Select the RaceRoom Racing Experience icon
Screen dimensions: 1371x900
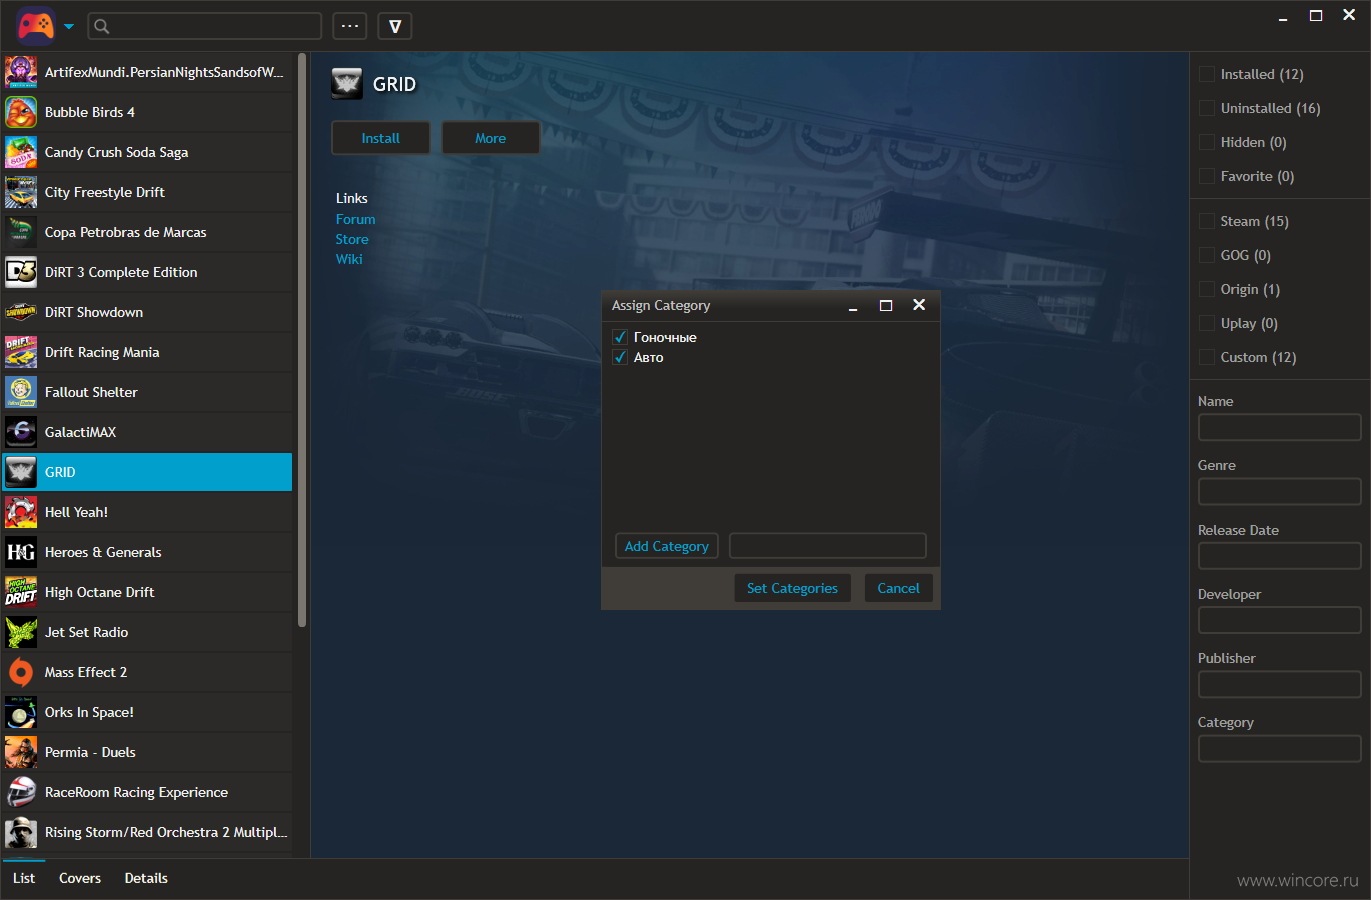[x=21, y=792]
